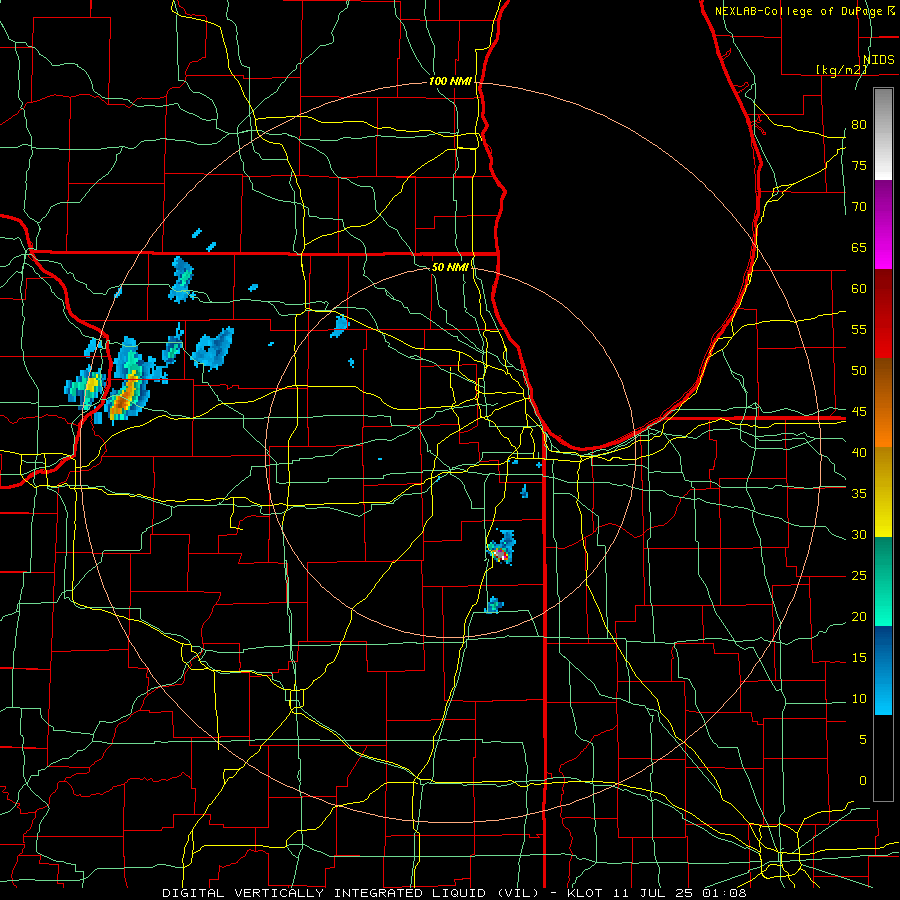Click the 01:08 timestamp in bottom caption
The width and height of the screenshot is (900, 900).
pos(724,893)
